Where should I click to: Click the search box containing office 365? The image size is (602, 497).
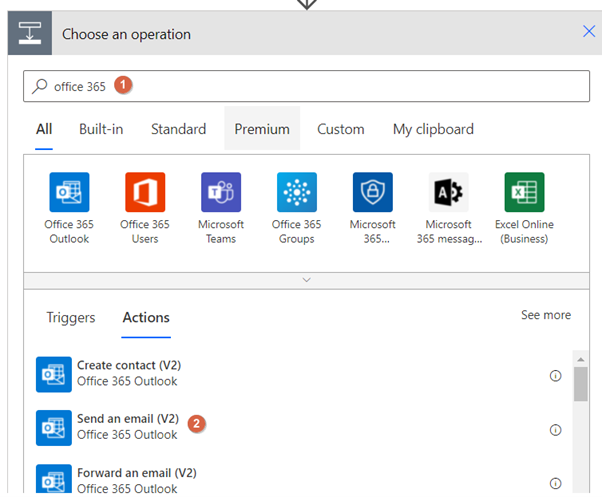[x=306, y=86]
